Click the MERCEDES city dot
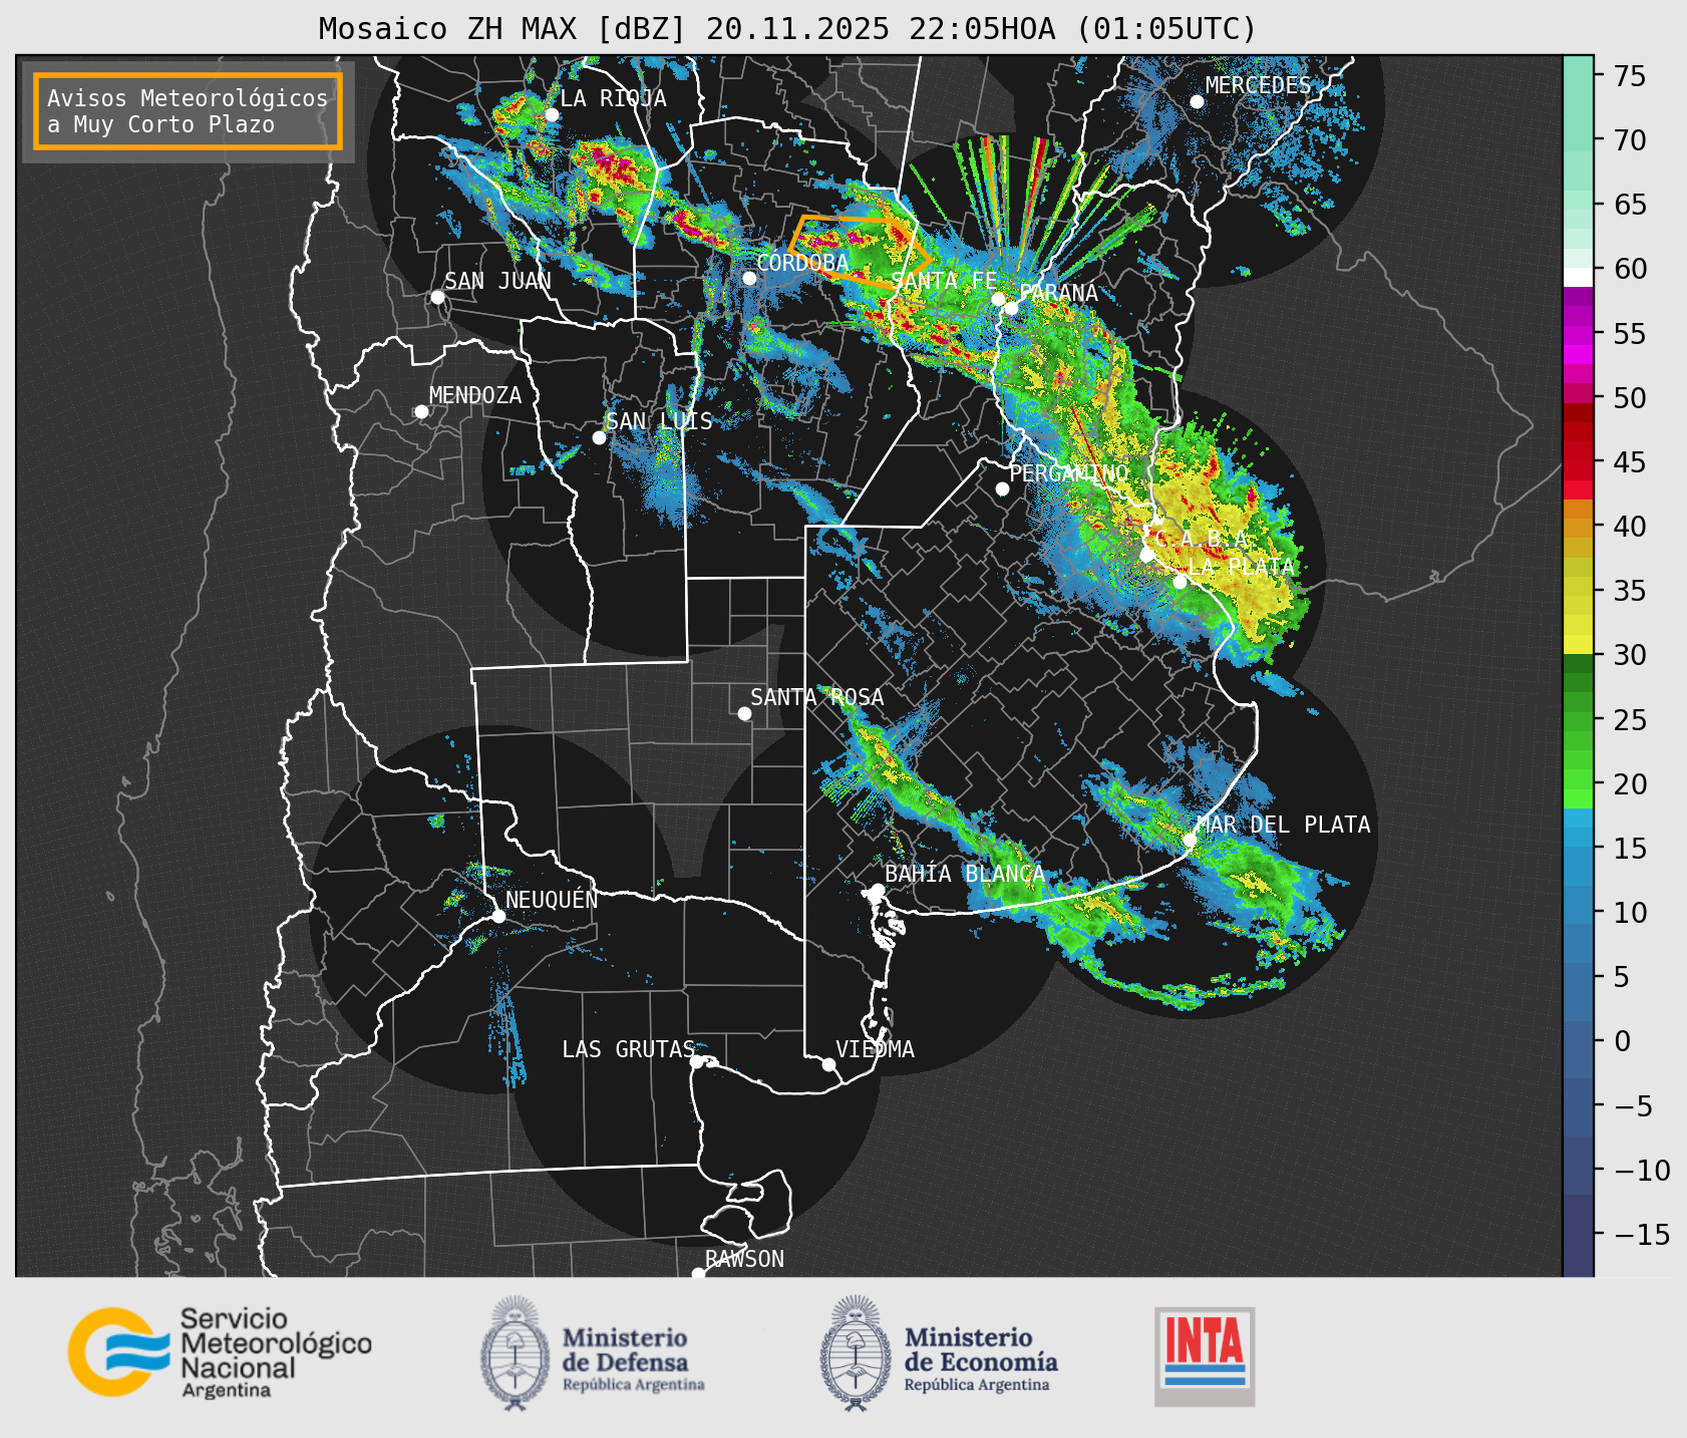The width and height of the screenshot is (1687, 1438). click(x=1197, y=102)
